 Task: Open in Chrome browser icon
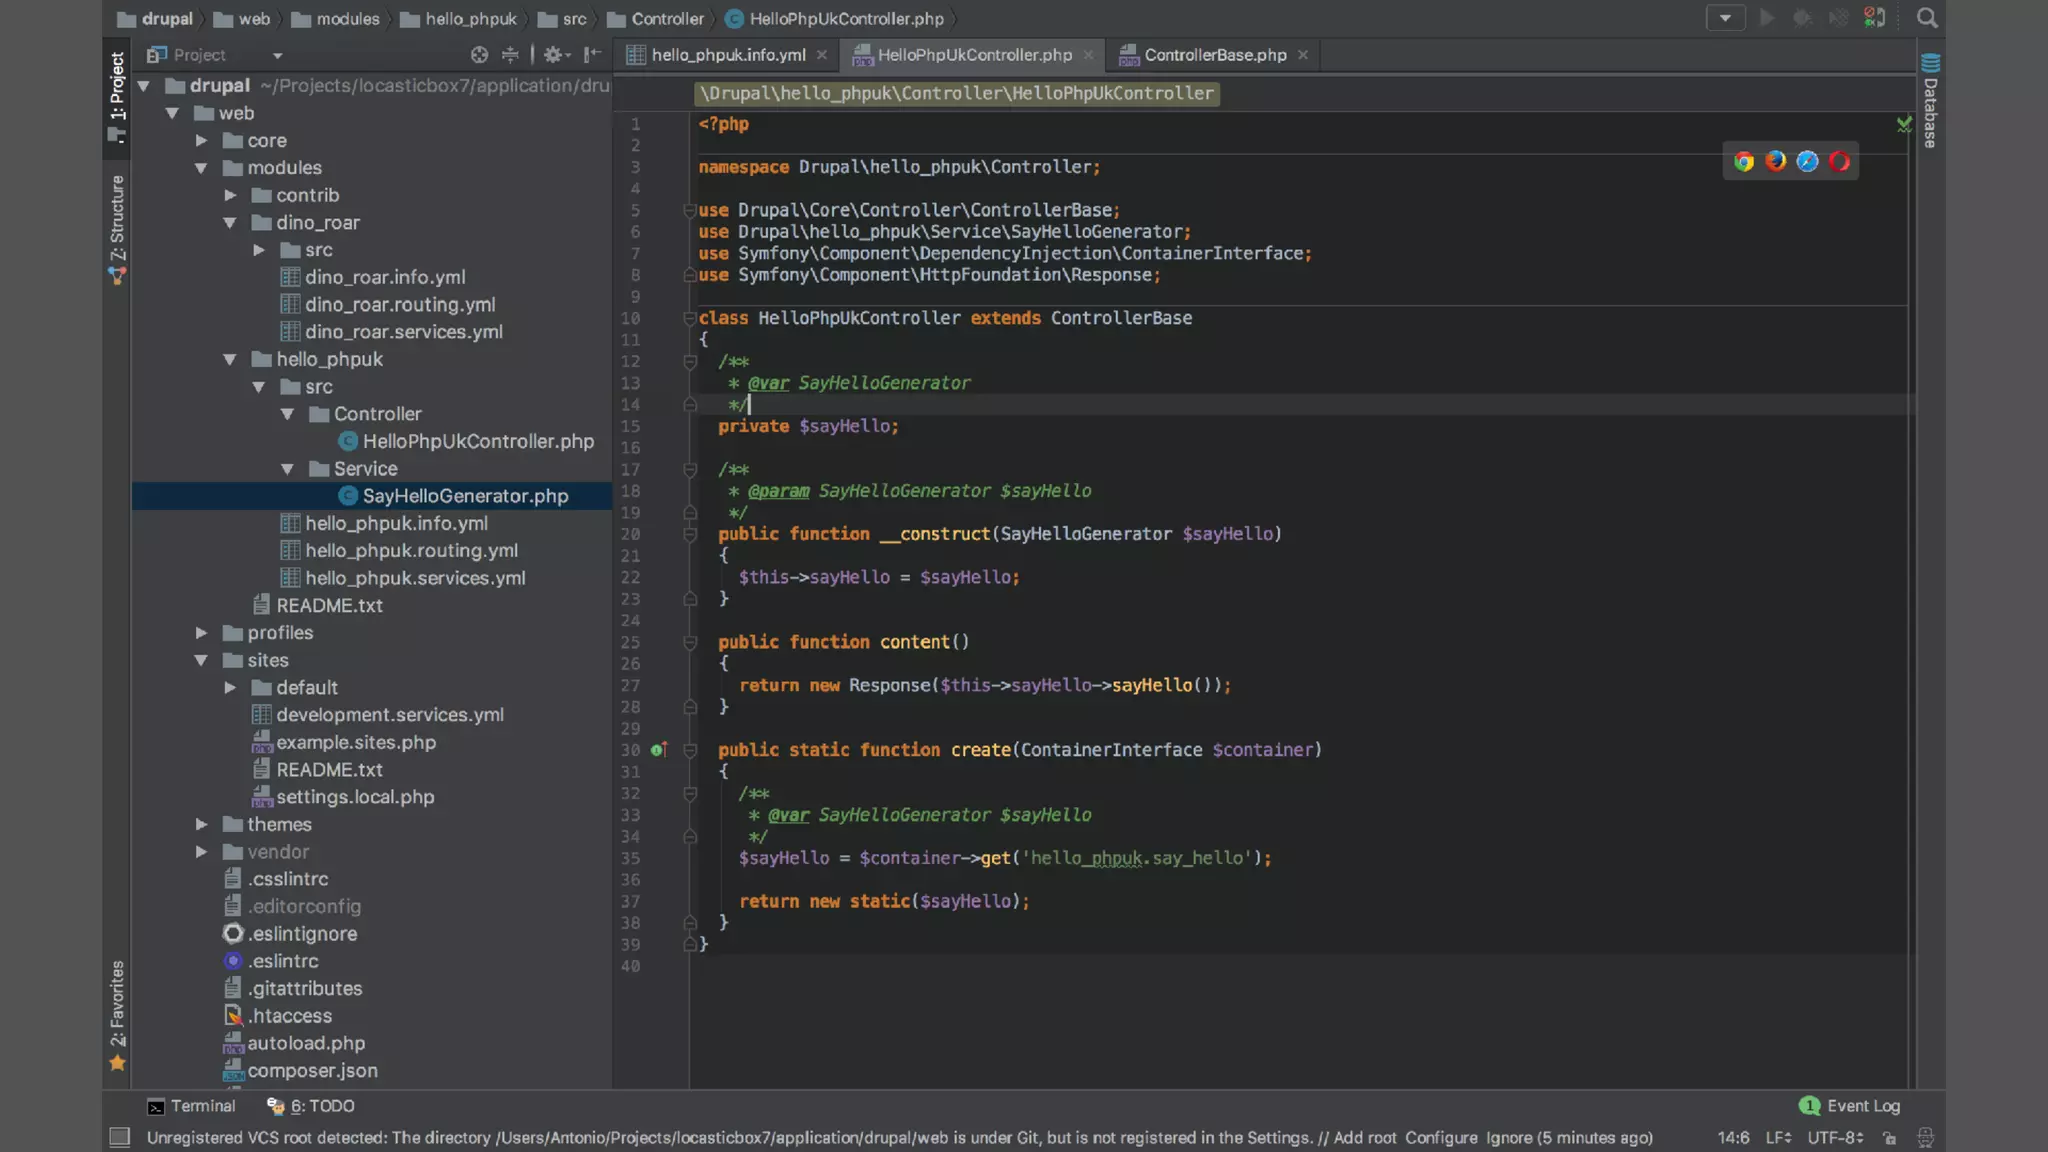coord(1744,162)
